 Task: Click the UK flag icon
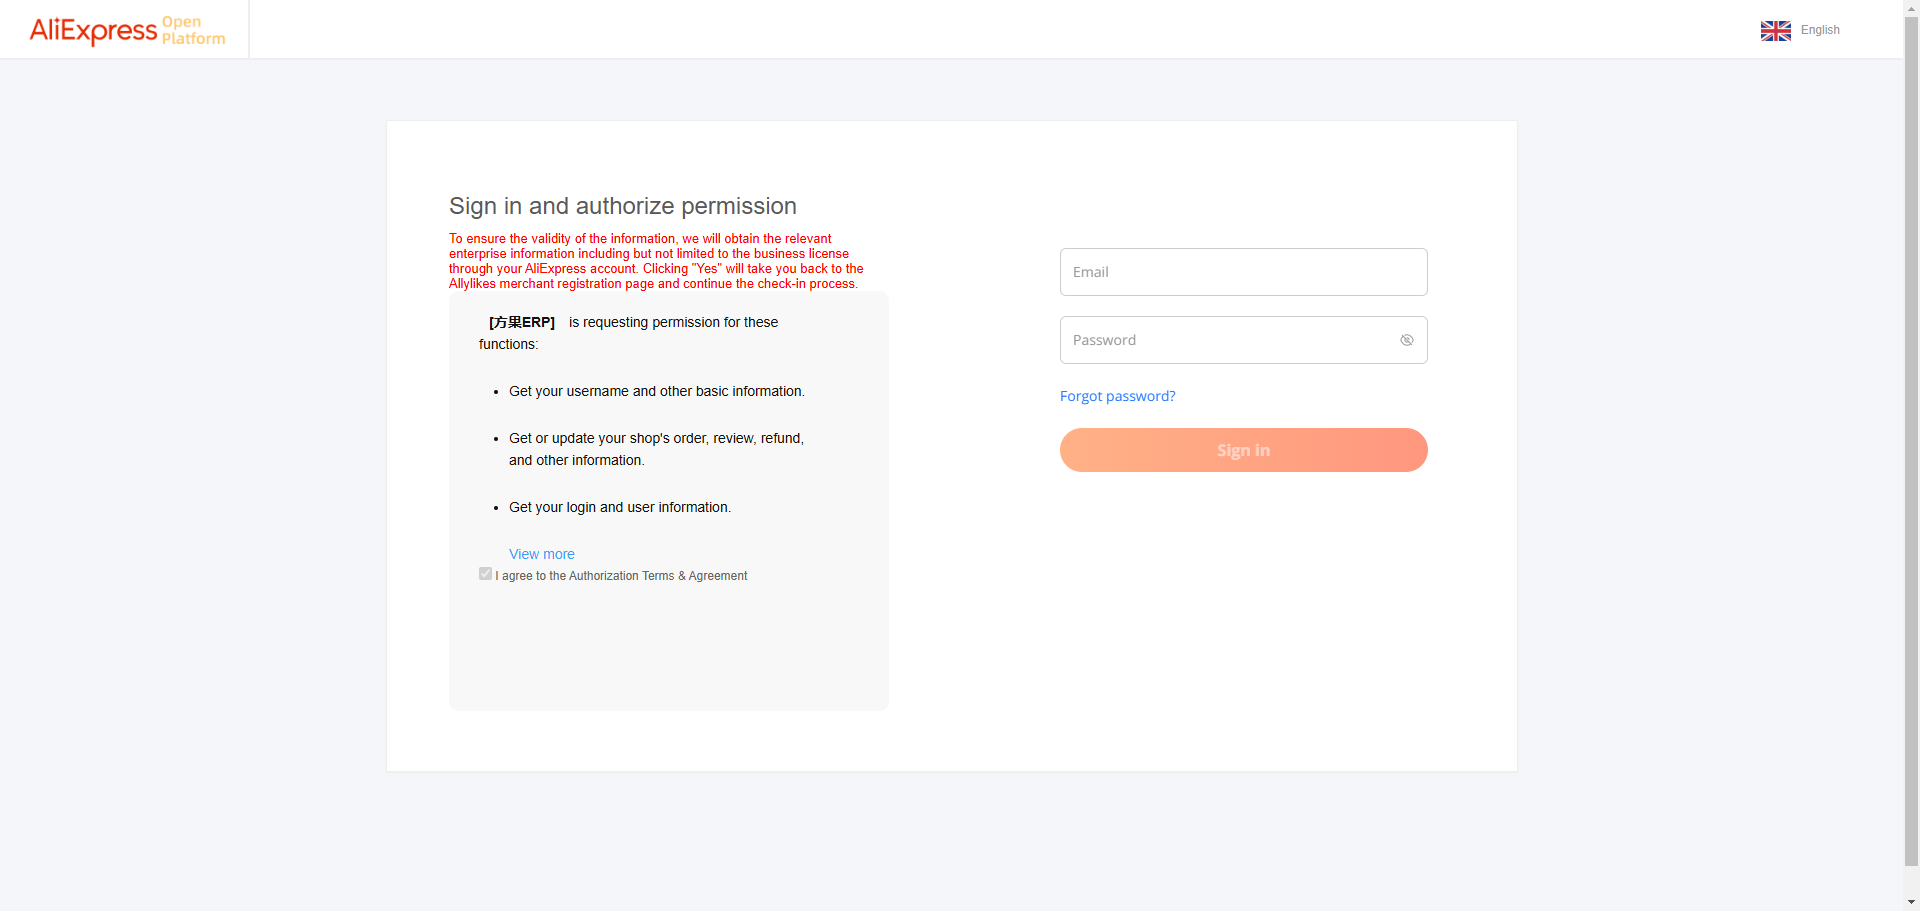click(1775, 31)
